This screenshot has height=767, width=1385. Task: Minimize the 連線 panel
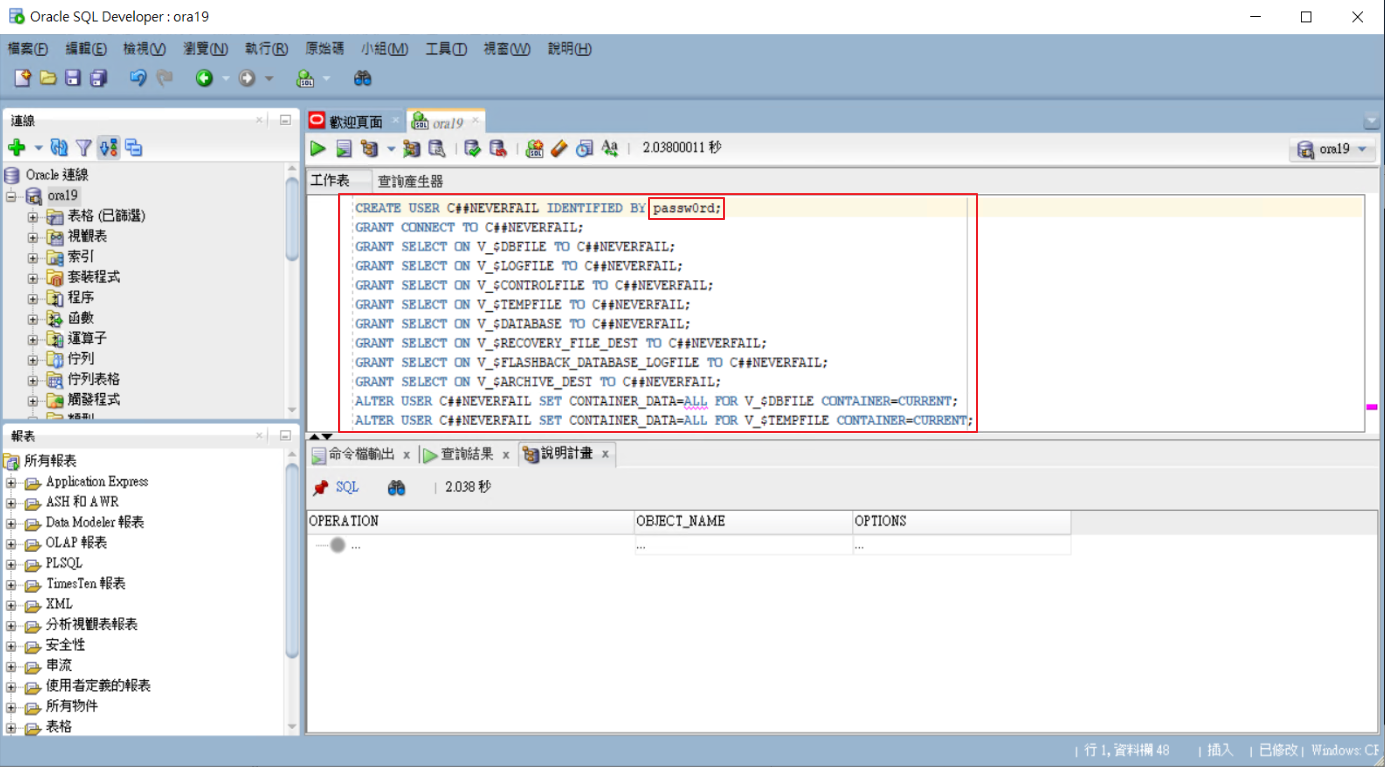285,120
